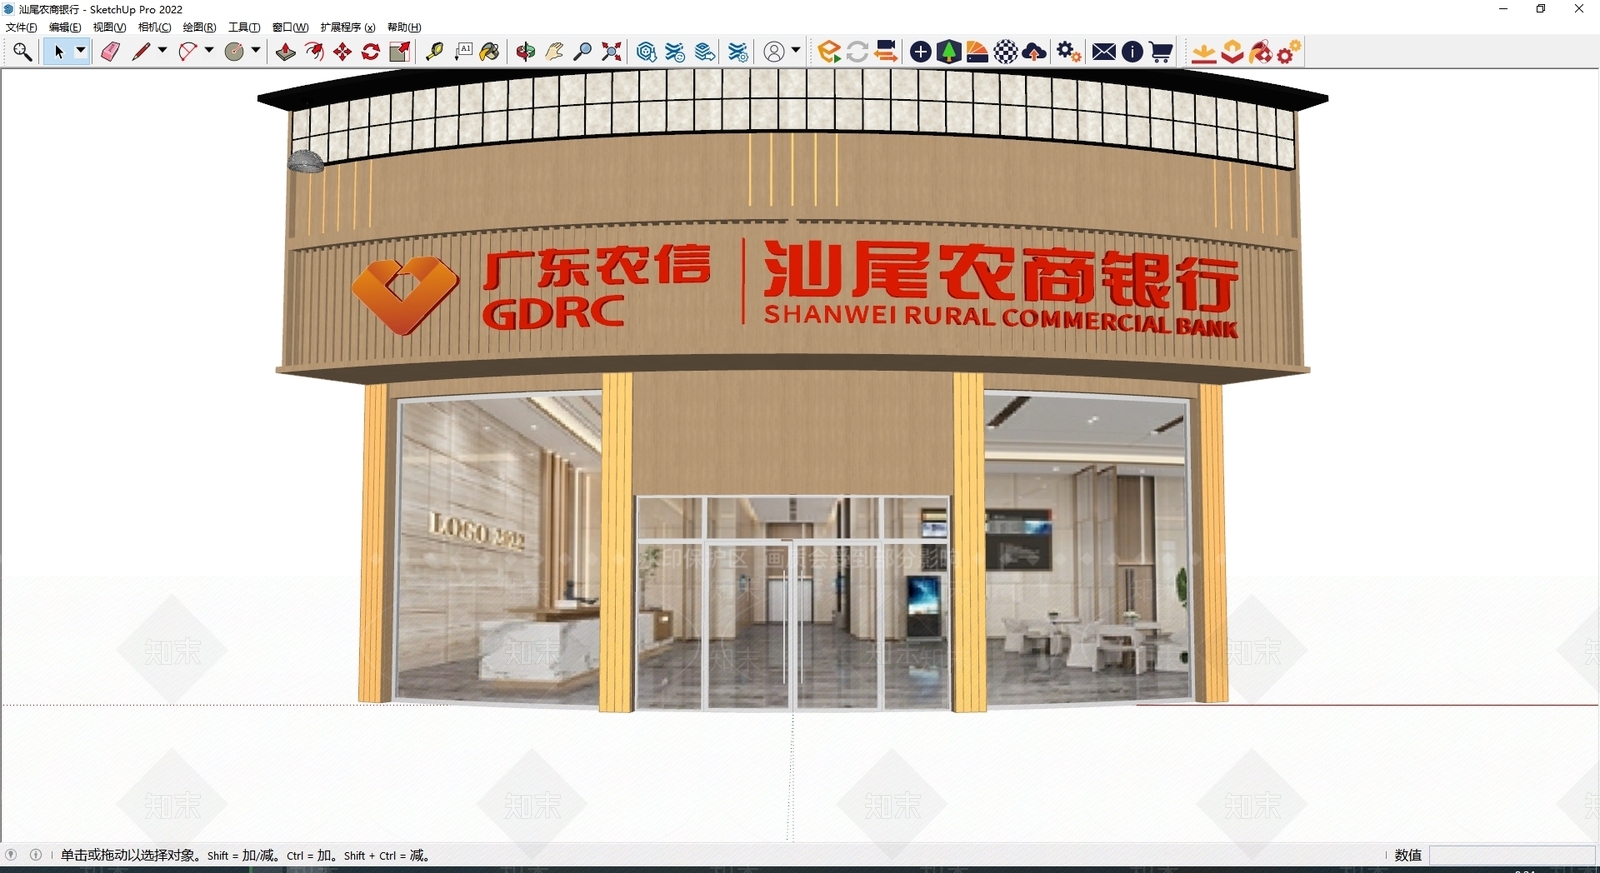This screenshot has height=873, width=1600.
Task: Open the 帮助(H) menu
Action: (x=404, y=27)
